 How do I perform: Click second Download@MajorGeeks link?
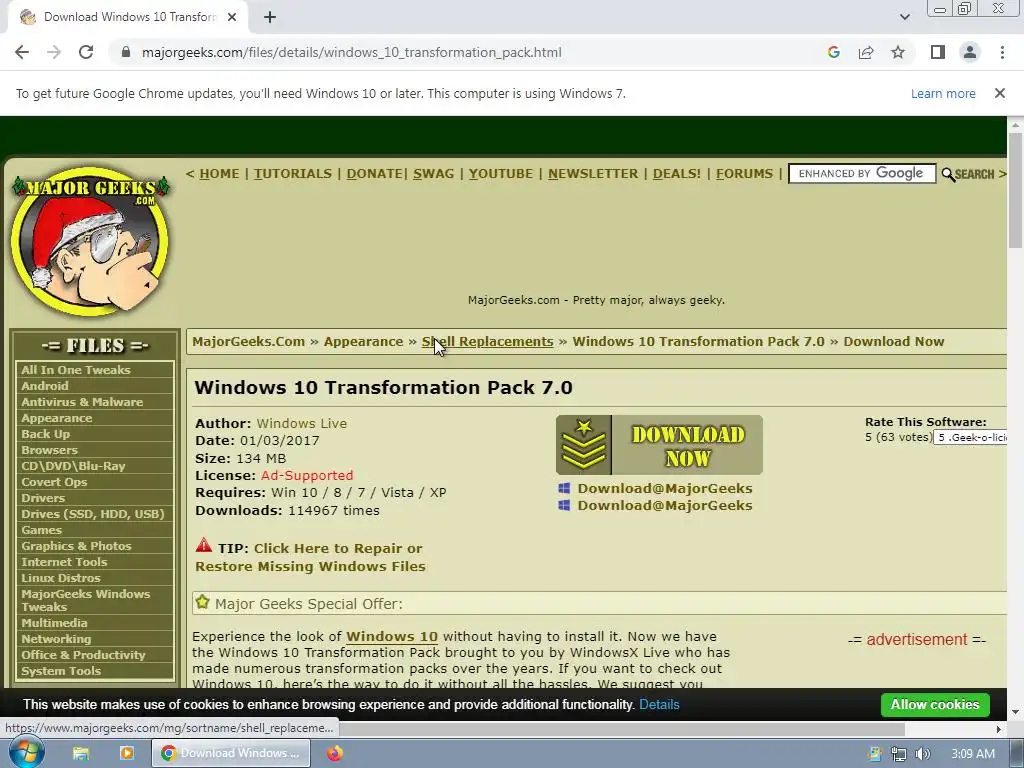point(665,505)
